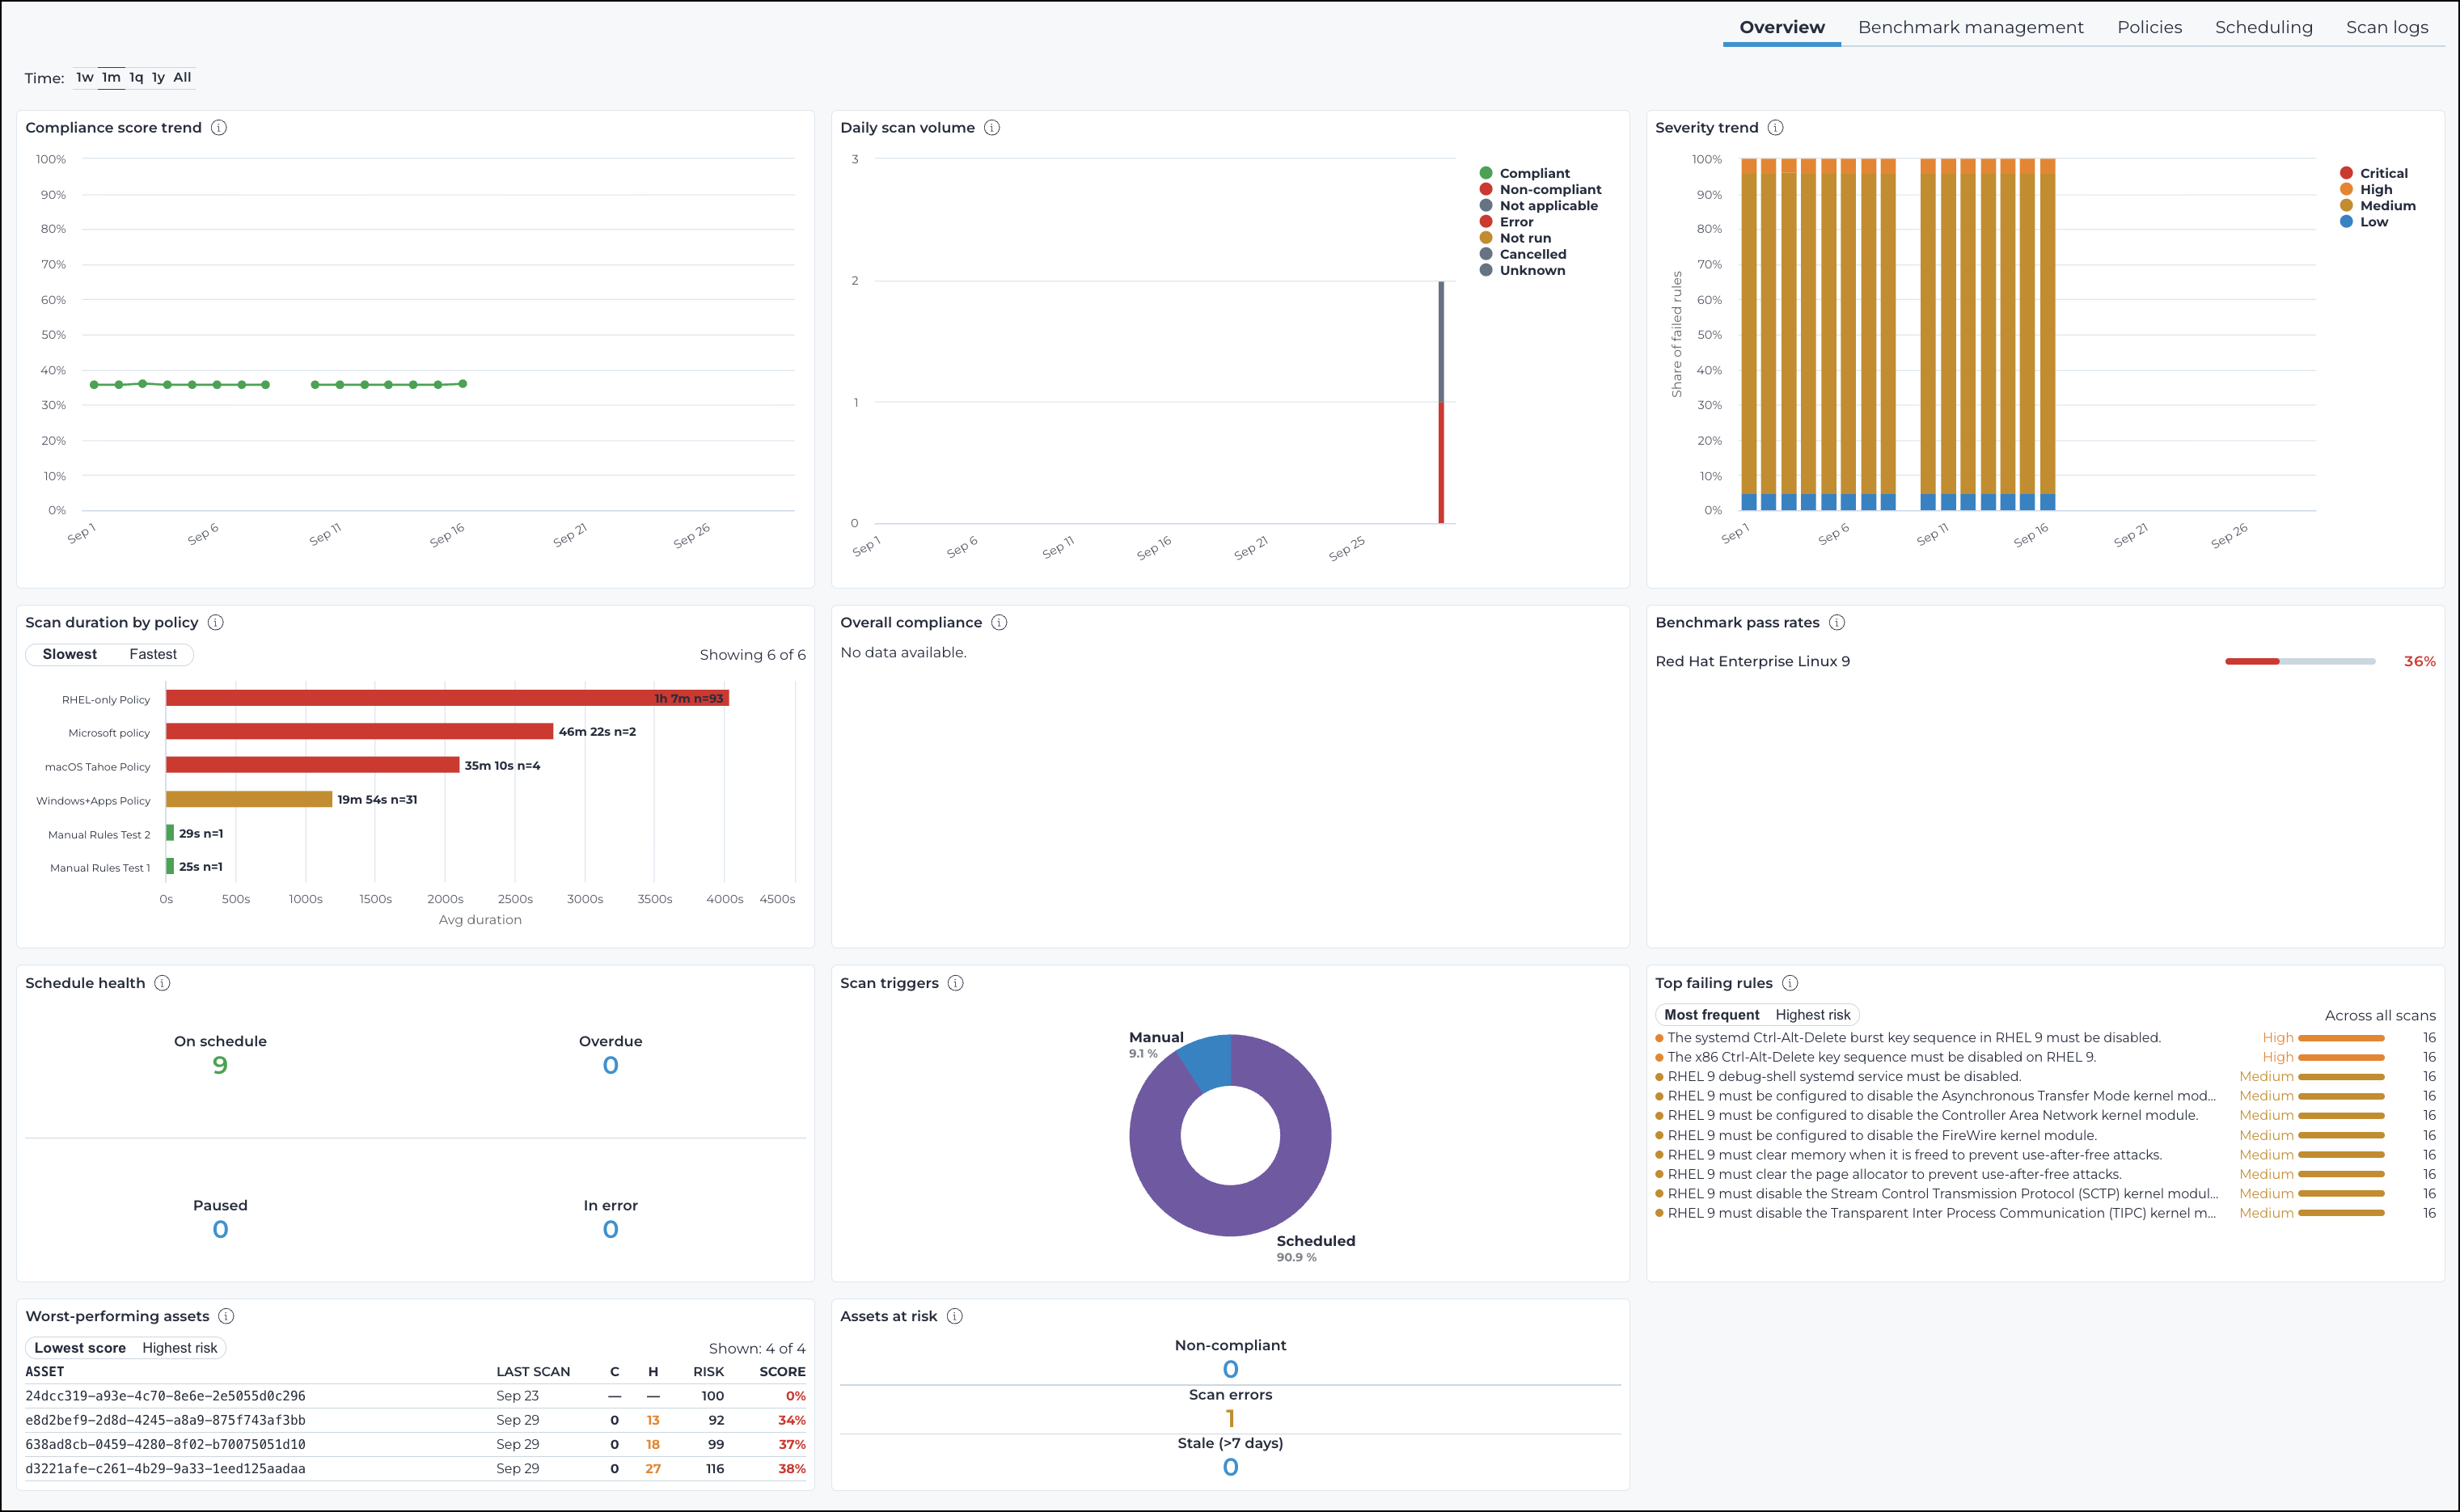
Task: Select rule 'RHEL 9 debug-shell systemd service must be disabled'
Action: 1844,1077
